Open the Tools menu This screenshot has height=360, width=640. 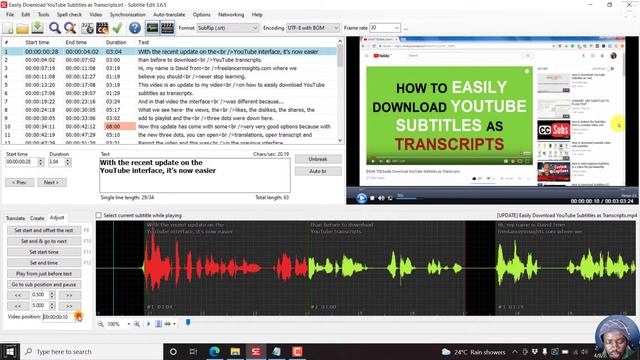[43, 14]
